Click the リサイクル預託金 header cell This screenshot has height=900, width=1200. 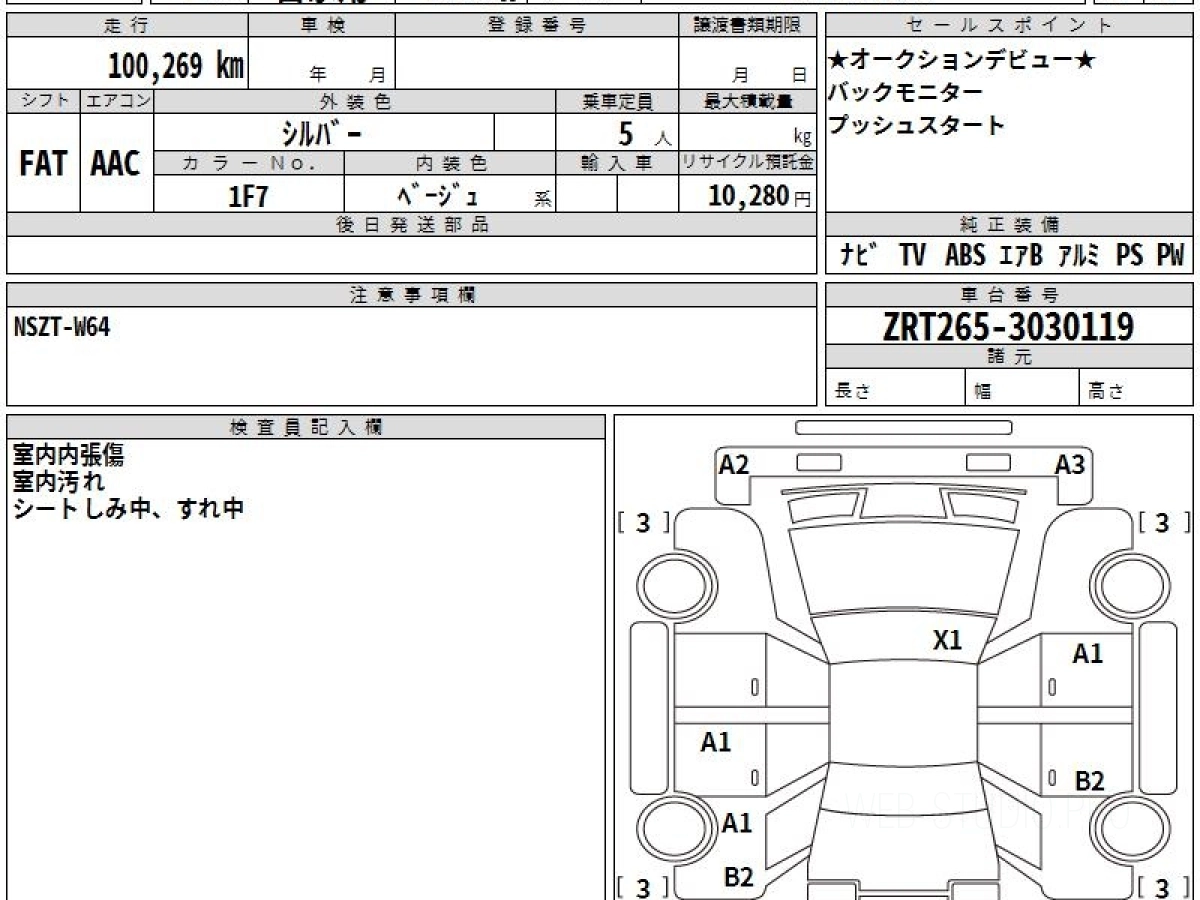747,163
